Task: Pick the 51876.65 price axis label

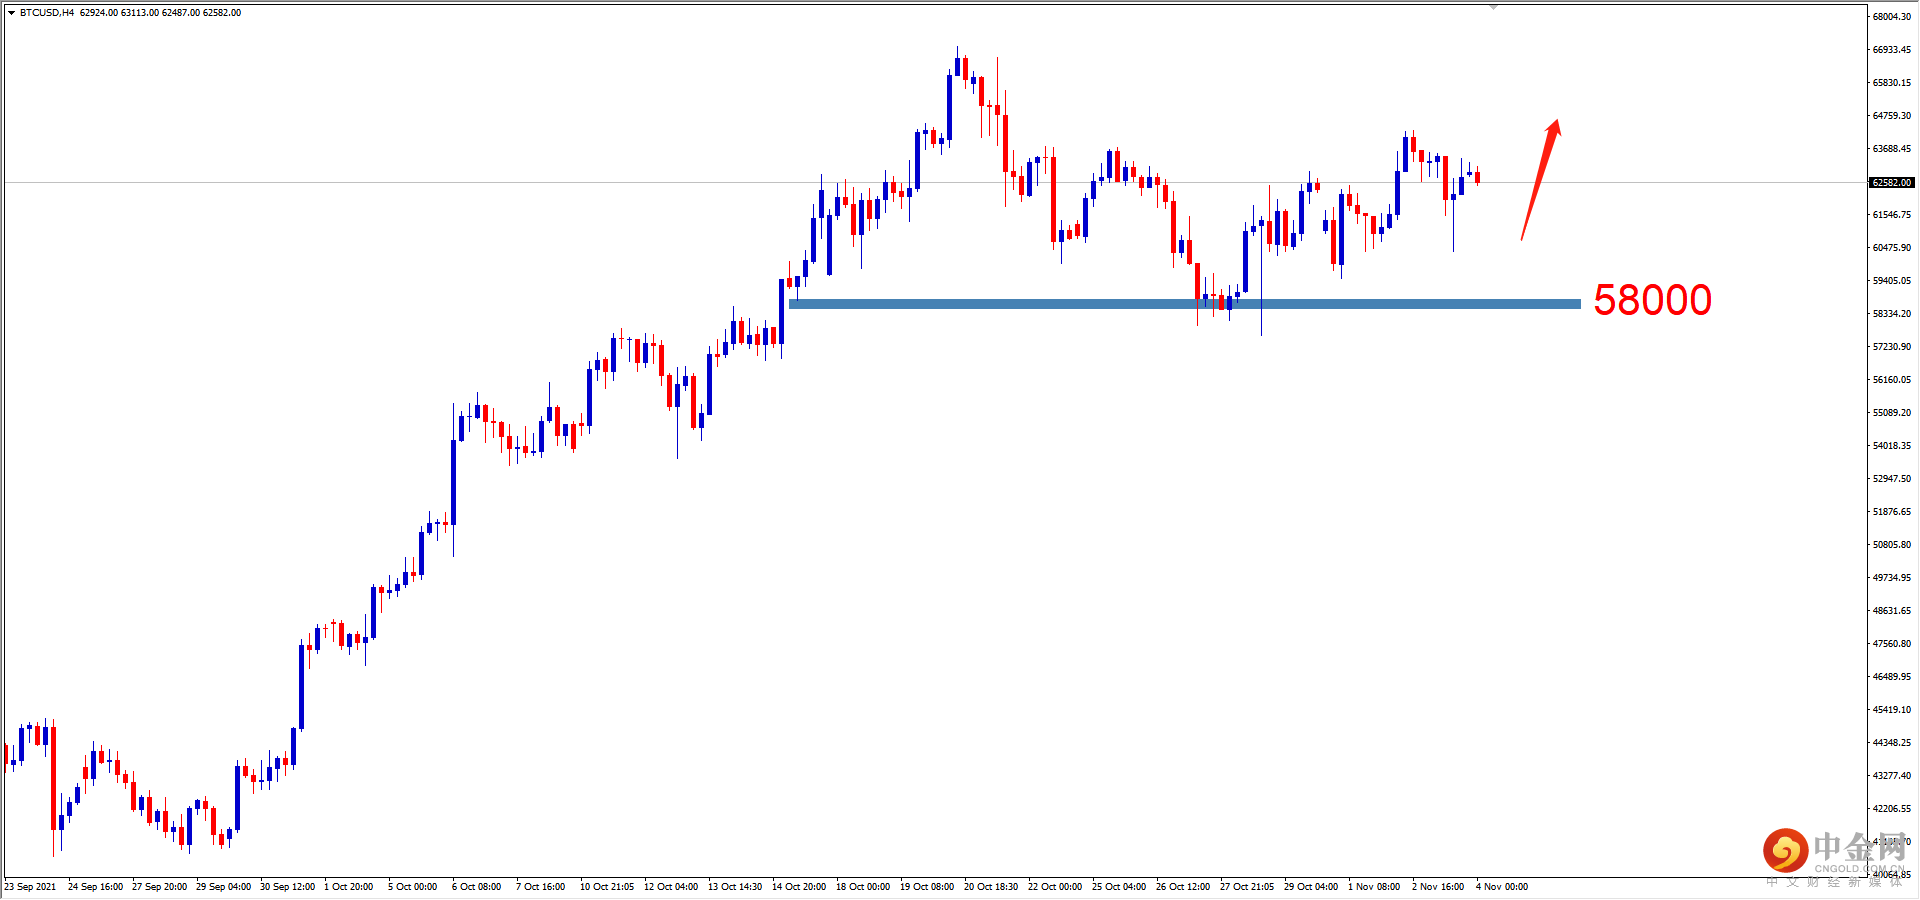Action: (1892, 512)
